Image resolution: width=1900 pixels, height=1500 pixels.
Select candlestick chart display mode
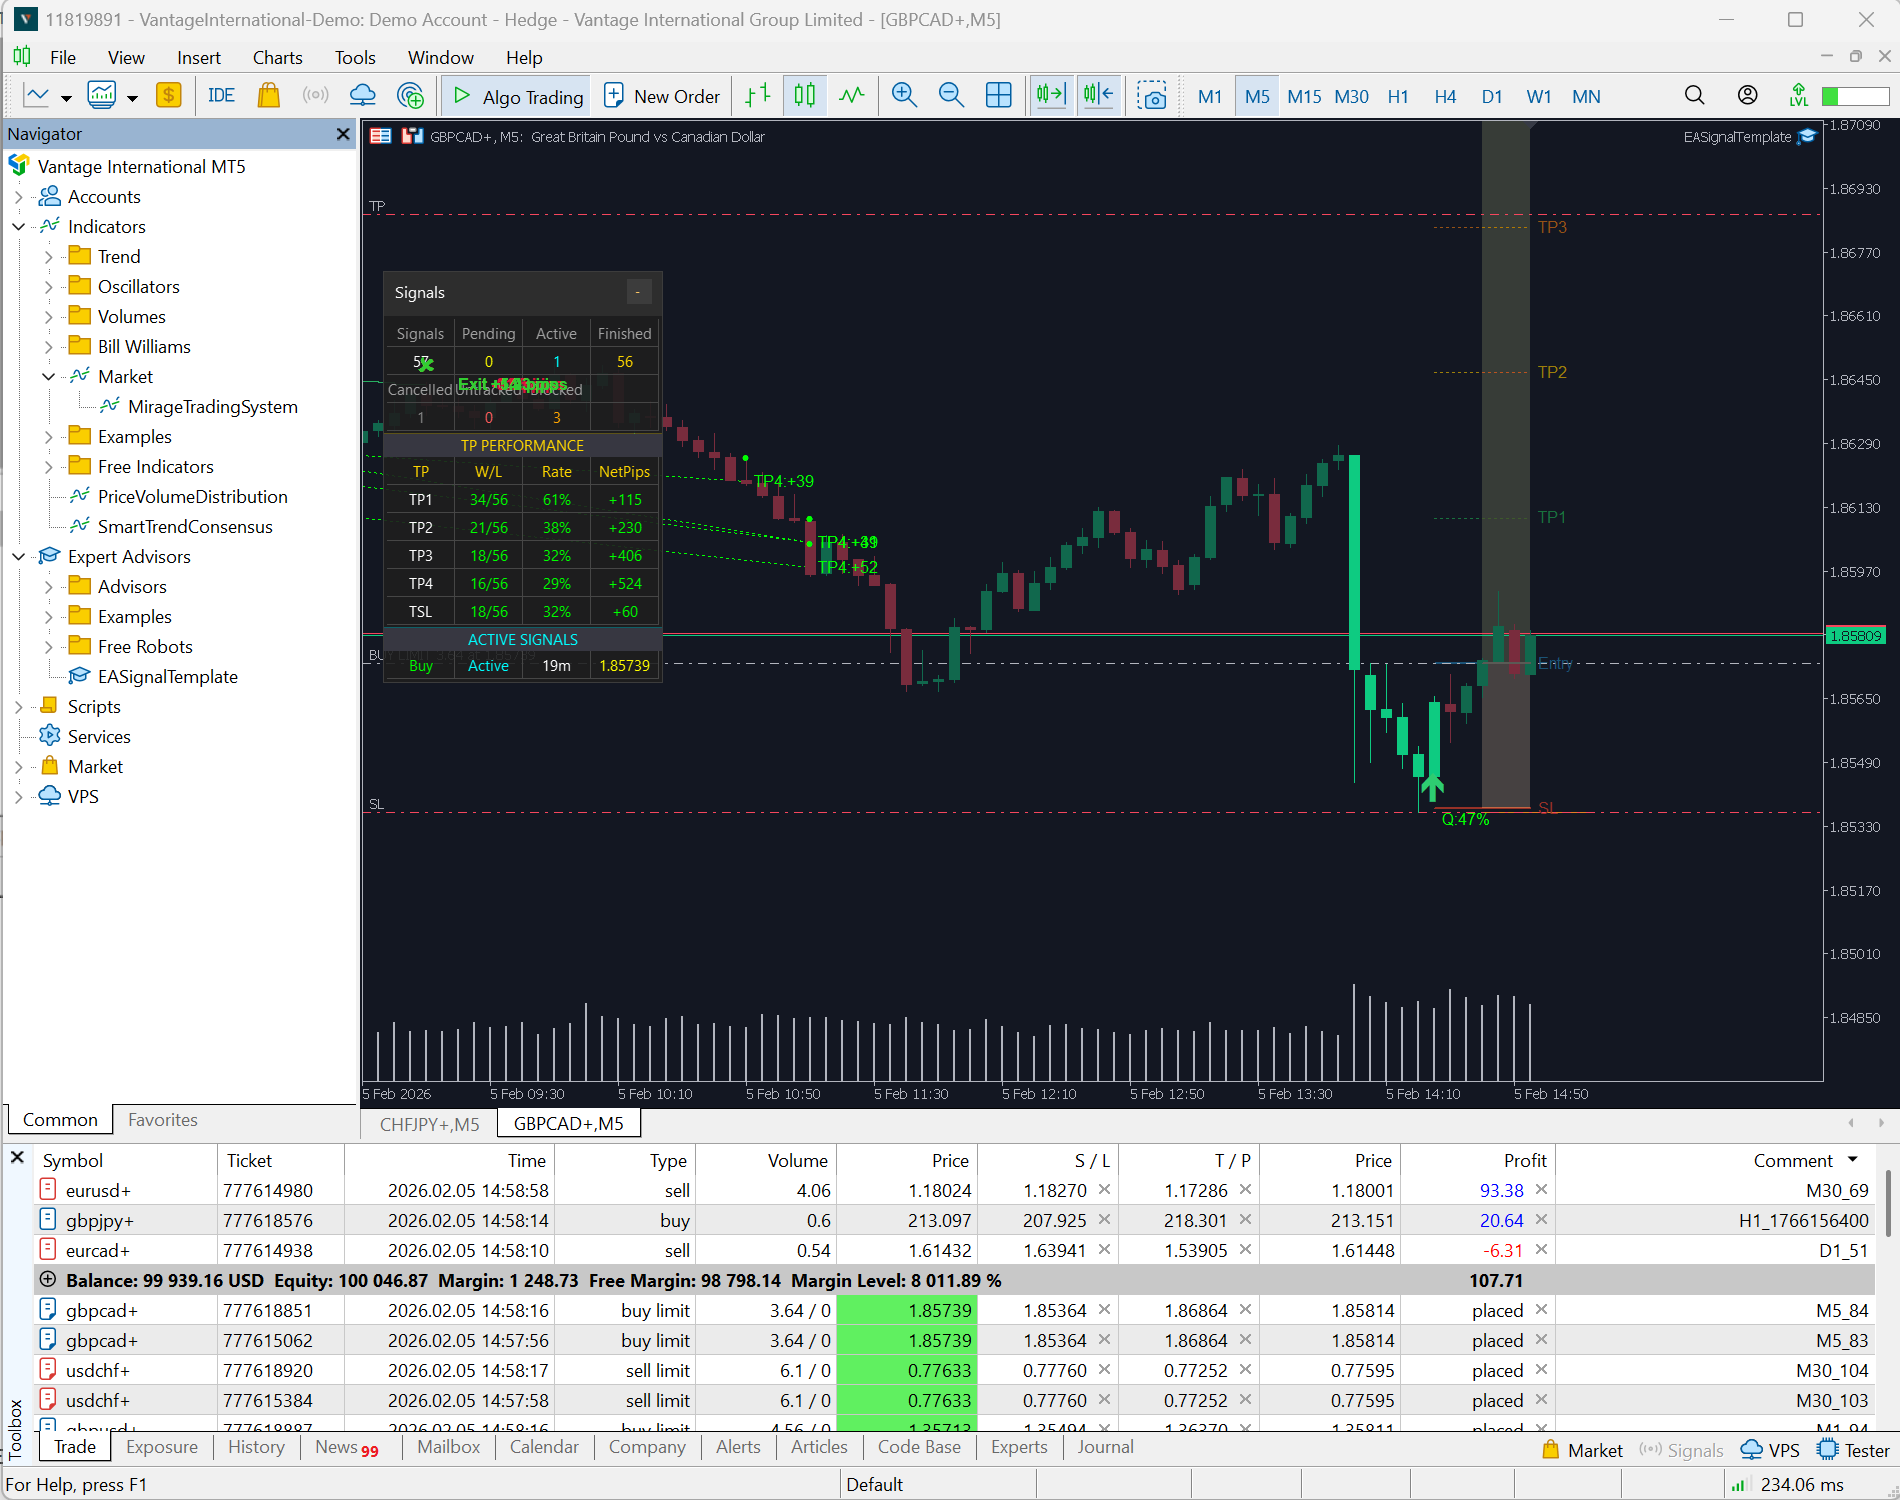[804, 96]
